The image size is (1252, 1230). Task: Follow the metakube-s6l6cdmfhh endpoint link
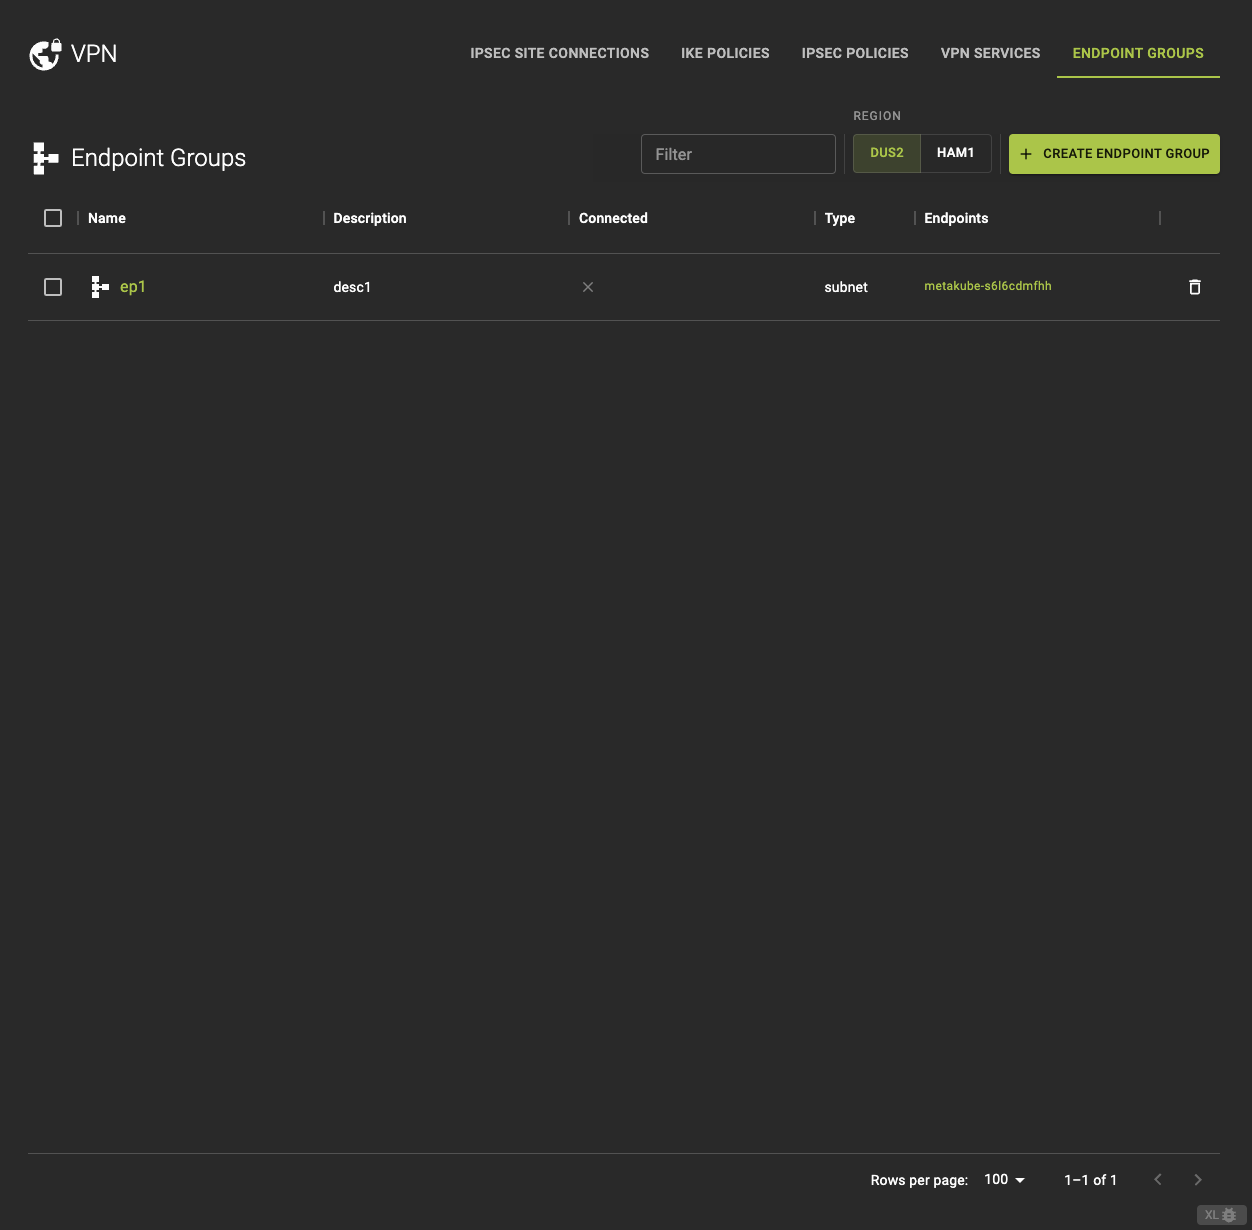tap(987, 286)
